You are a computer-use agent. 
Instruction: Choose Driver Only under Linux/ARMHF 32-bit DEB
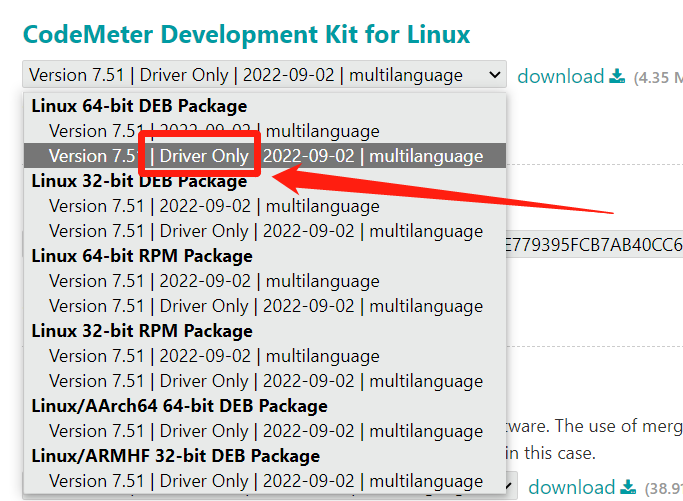(266, 481)
